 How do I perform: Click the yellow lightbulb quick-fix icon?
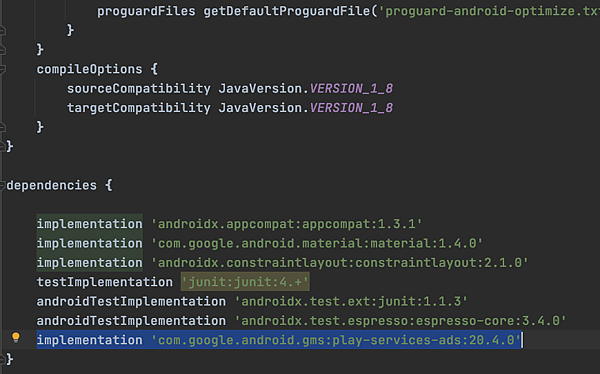[16, 337]
